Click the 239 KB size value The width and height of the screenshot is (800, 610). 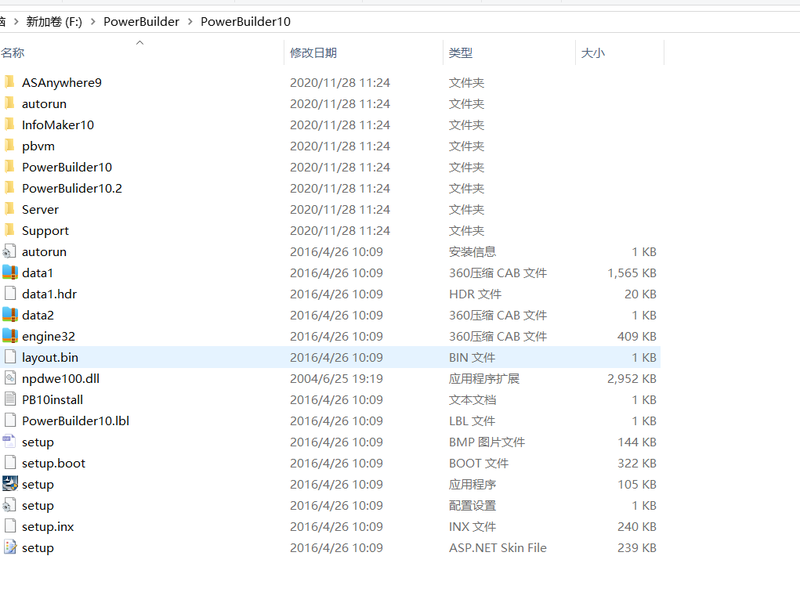pyautogui.click(x=637, y=548)
